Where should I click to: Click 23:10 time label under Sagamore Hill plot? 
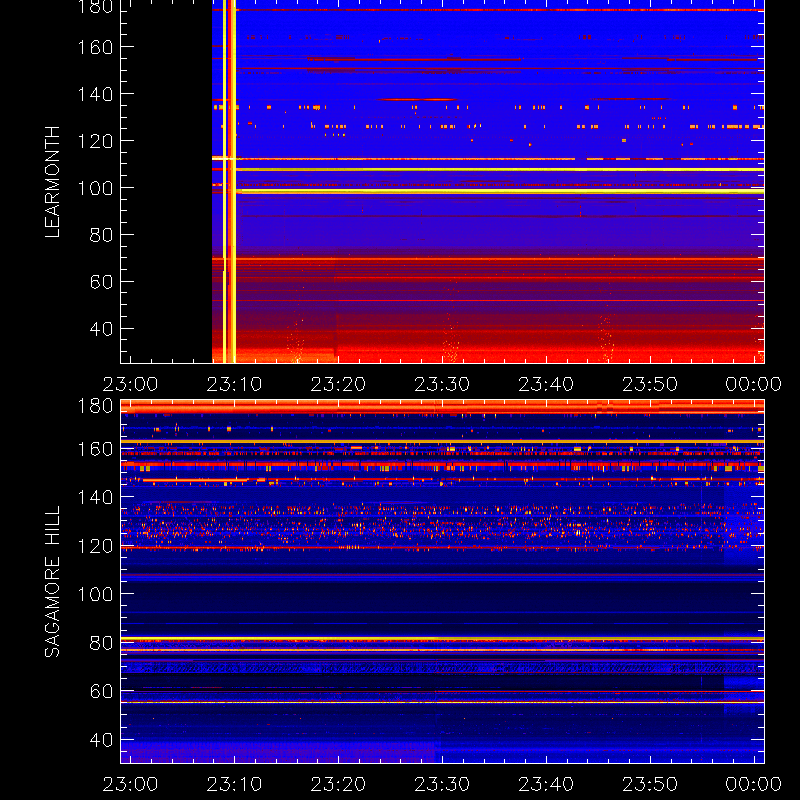click(234, 784)
